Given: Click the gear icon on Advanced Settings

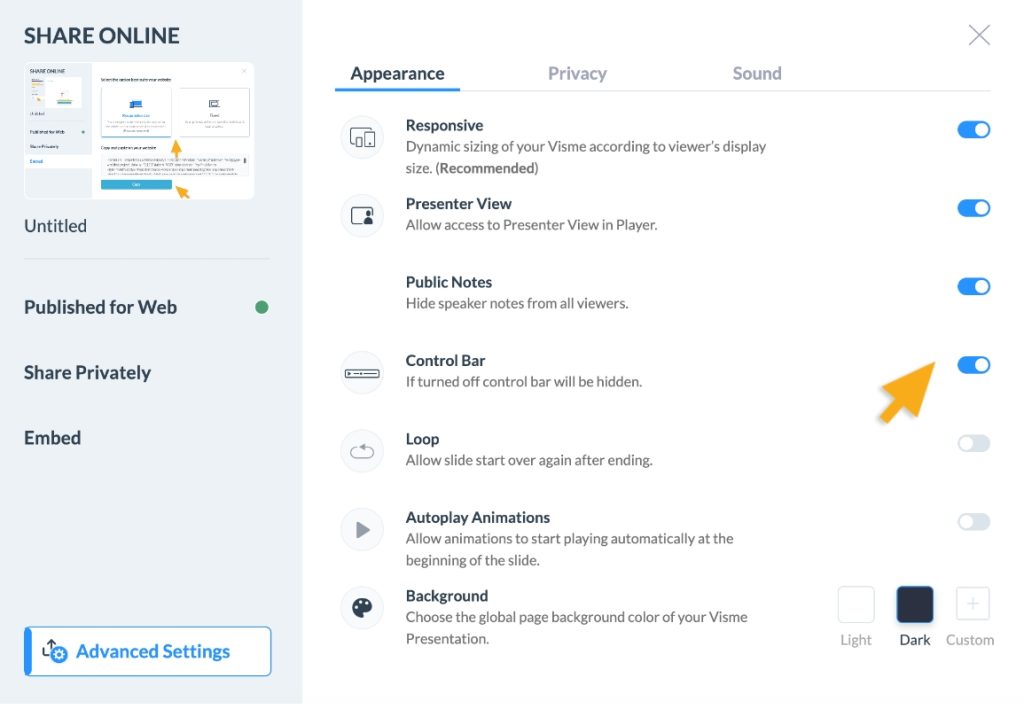Looking at the screenshot, I should pos(60,651).
